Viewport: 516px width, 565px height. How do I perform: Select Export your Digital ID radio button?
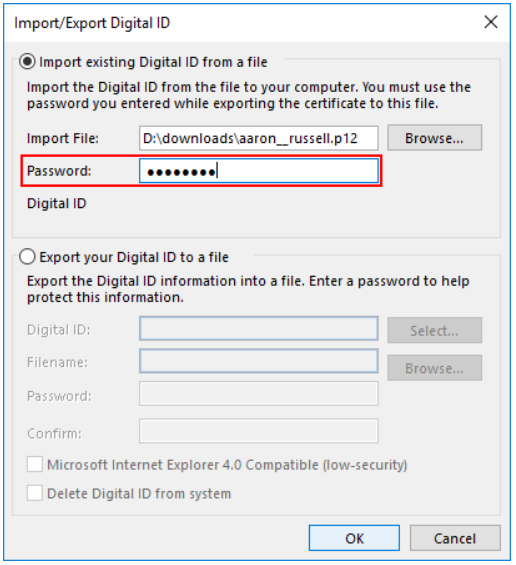pos(27,257)
